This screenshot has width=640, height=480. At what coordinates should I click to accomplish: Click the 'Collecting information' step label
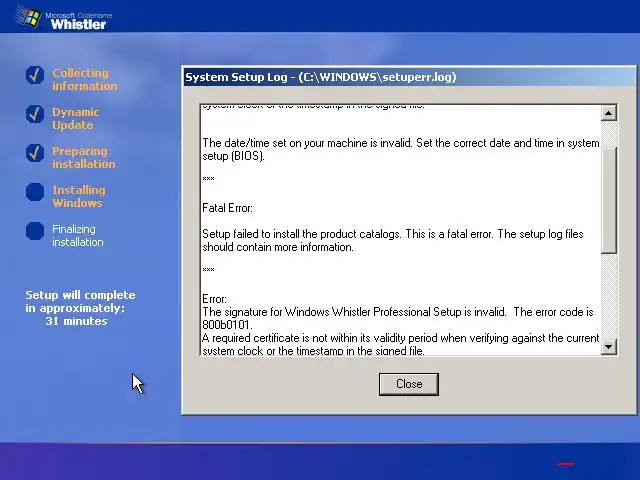84,80
